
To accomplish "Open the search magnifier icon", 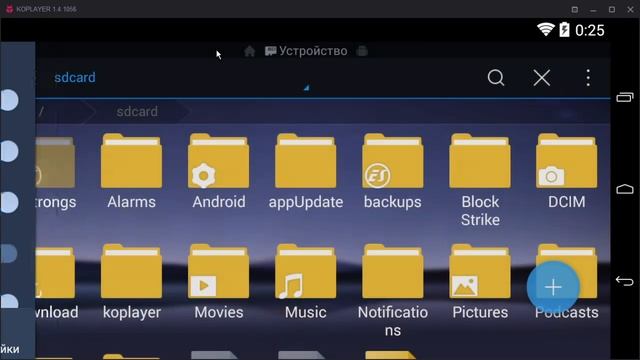I will click(x=496, y=78).
